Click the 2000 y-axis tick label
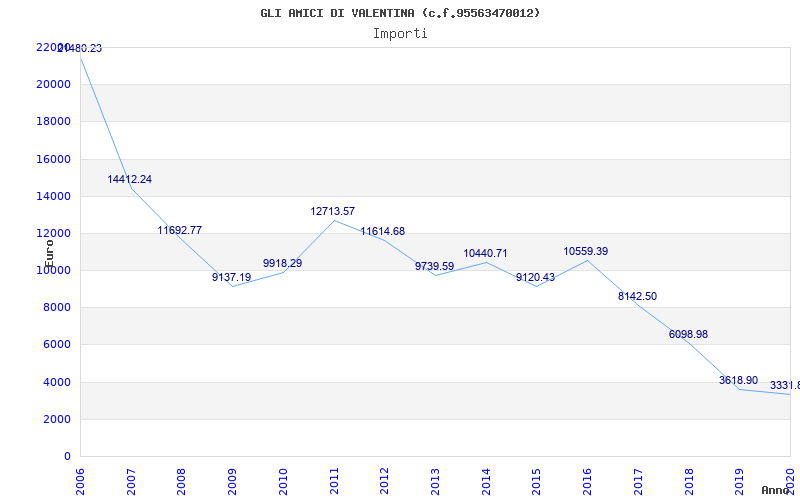This screenshot has width=800, height=500. pyautogui.click(x=56, y=419)
